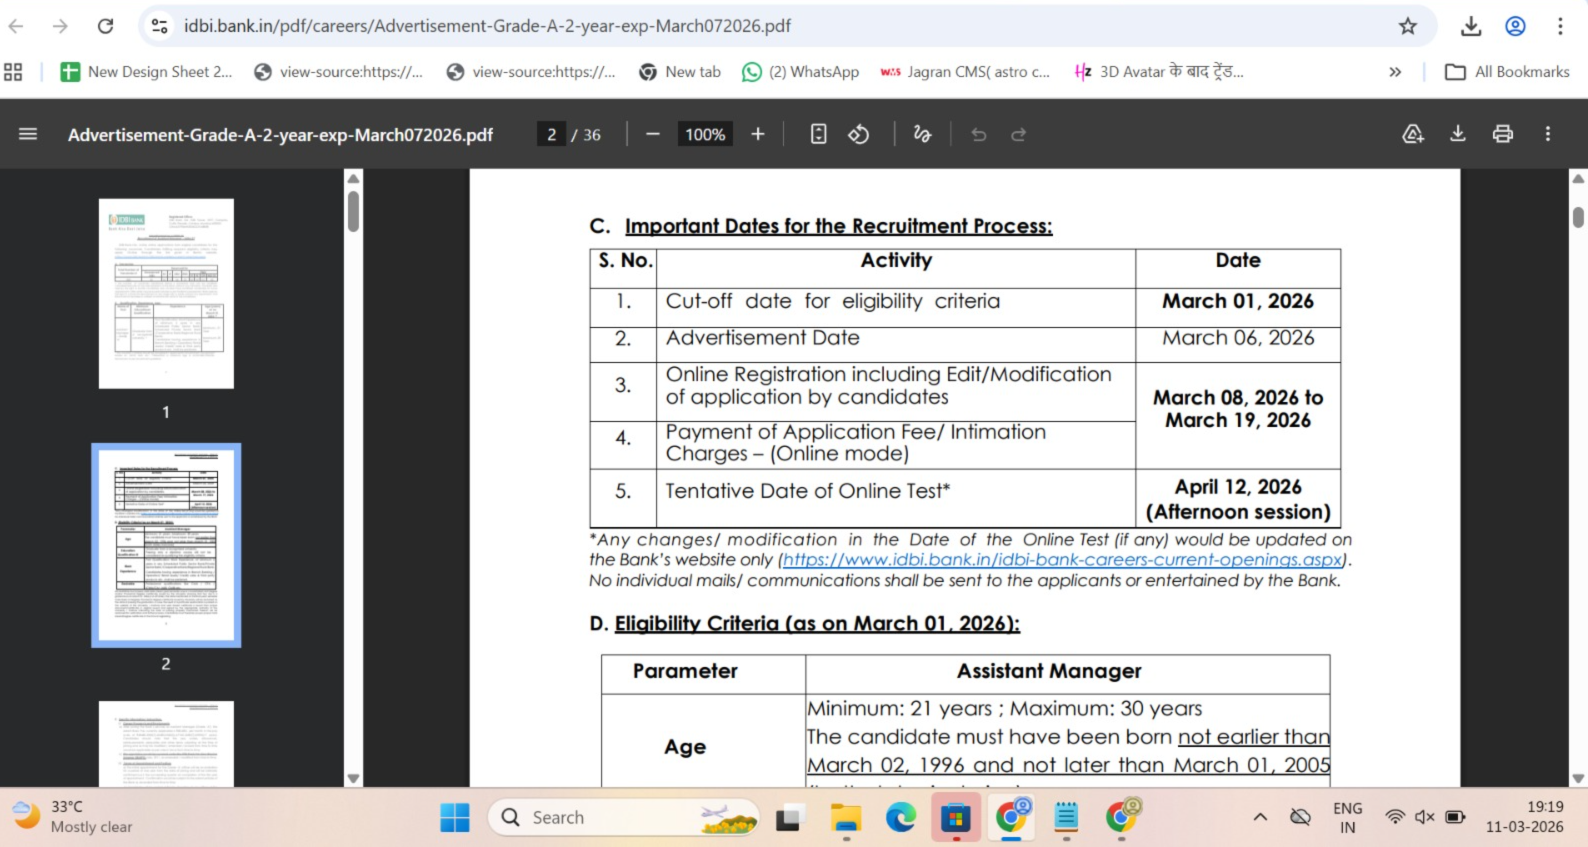Viewport: 1588px width, 847px height.
Task: Select the PDF draw annotation tool
Action: (922, 134)
